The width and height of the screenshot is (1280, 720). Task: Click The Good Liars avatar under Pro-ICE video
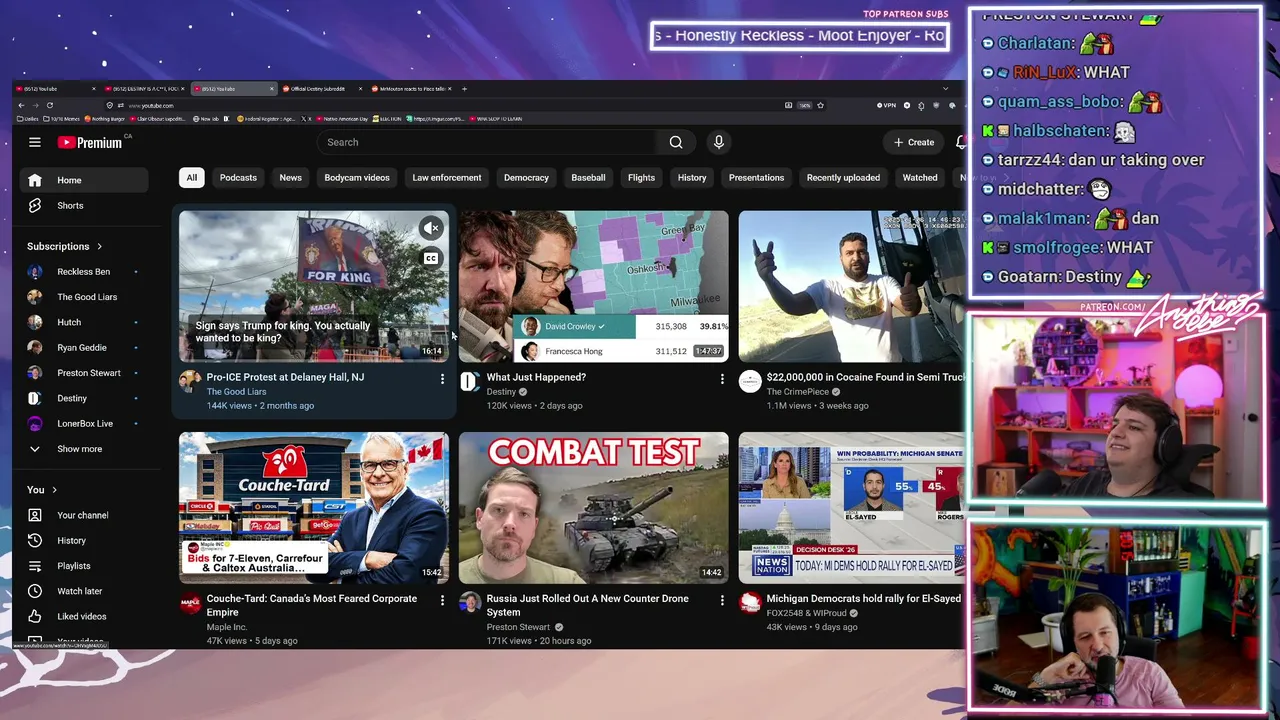[x=190, y=381]
